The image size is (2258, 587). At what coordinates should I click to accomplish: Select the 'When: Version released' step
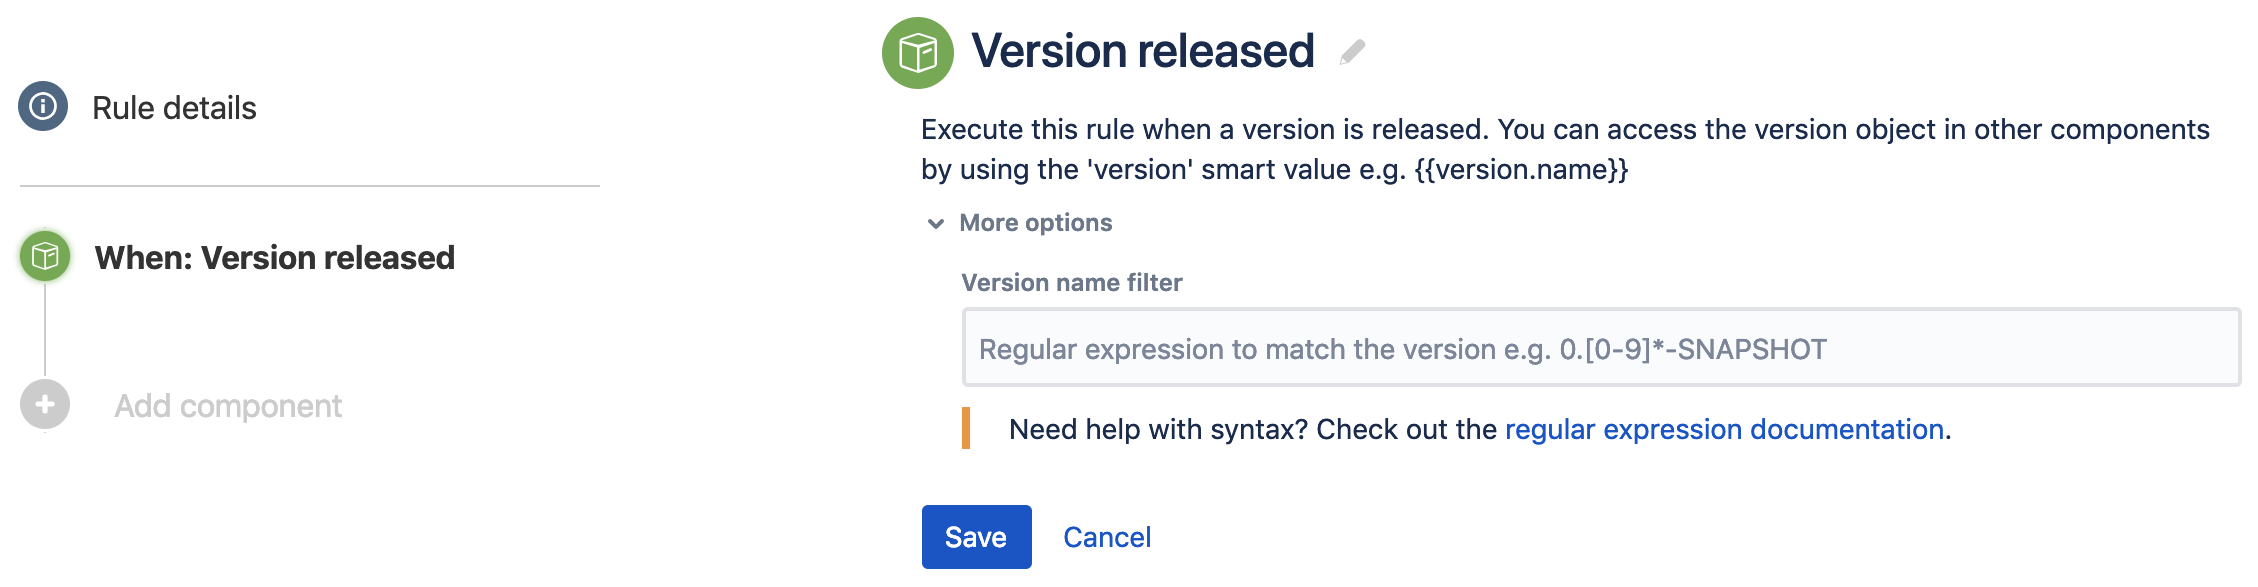(274, 258)
